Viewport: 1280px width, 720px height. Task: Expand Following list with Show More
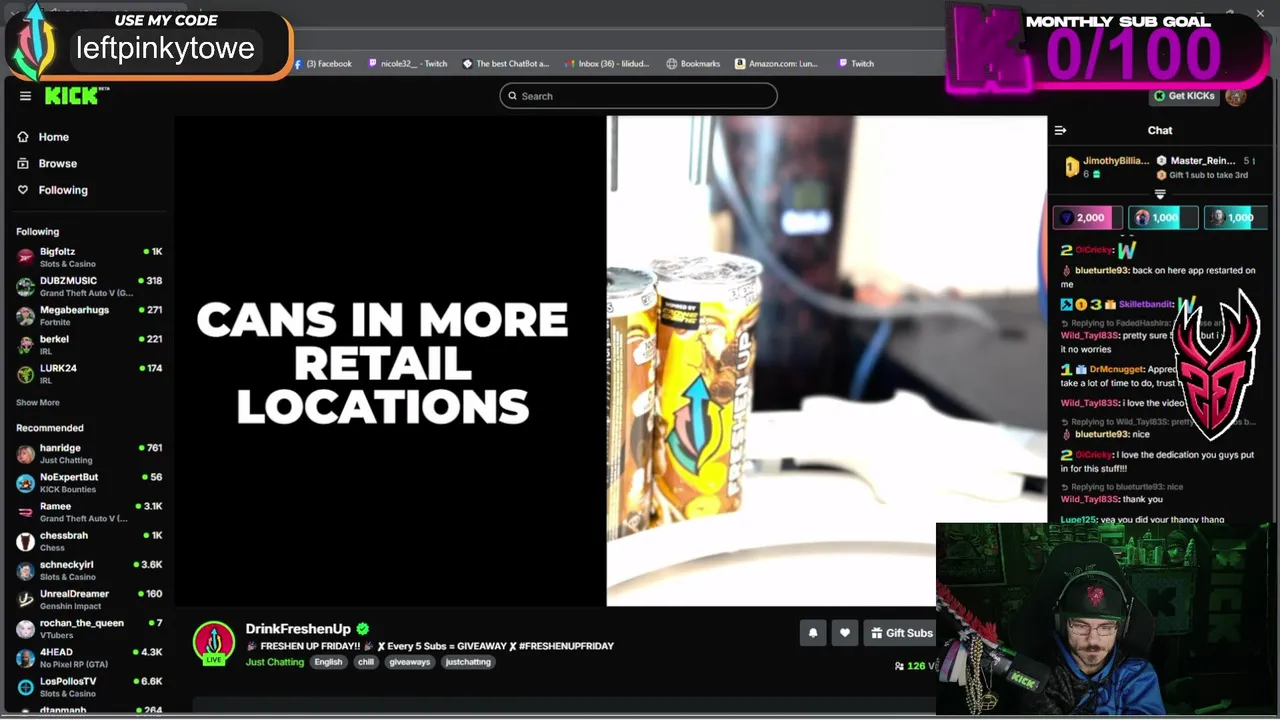[38, 403]
